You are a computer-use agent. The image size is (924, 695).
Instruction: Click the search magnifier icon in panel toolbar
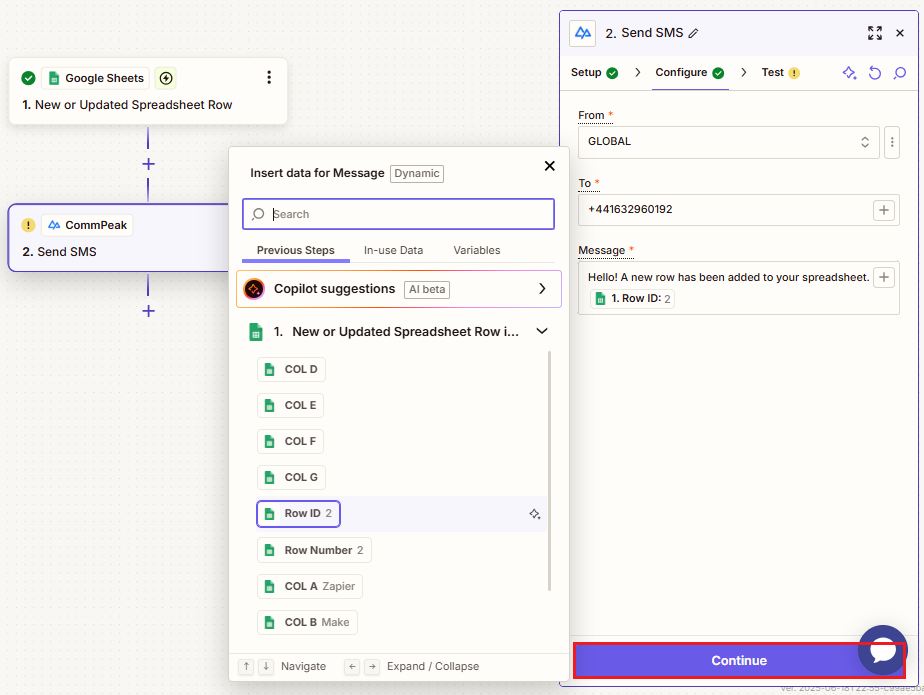900,73
